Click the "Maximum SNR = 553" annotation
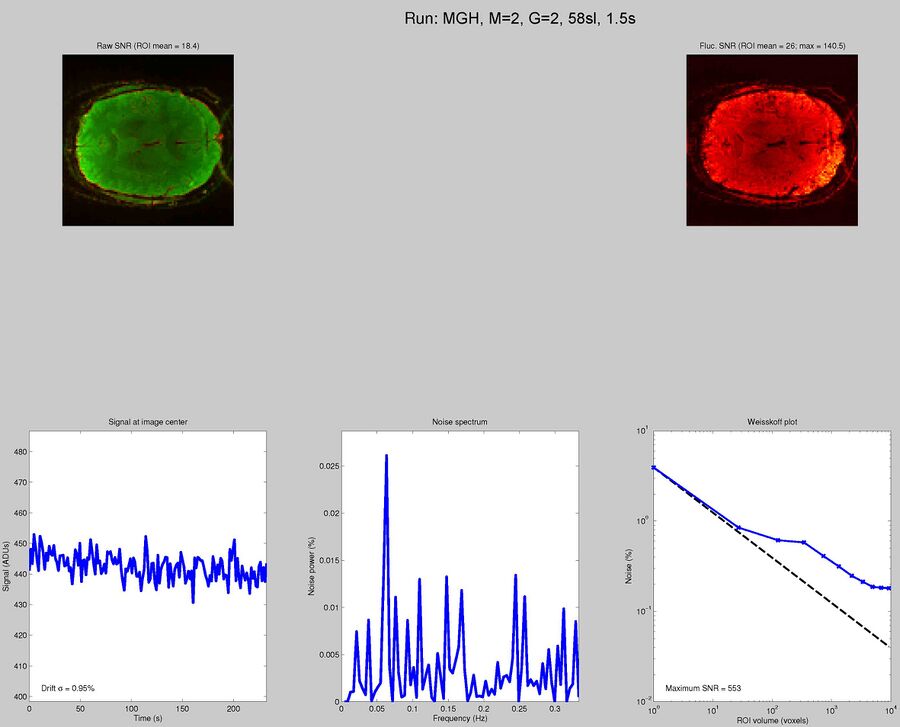Screen dimensions: 900x727 704,687
